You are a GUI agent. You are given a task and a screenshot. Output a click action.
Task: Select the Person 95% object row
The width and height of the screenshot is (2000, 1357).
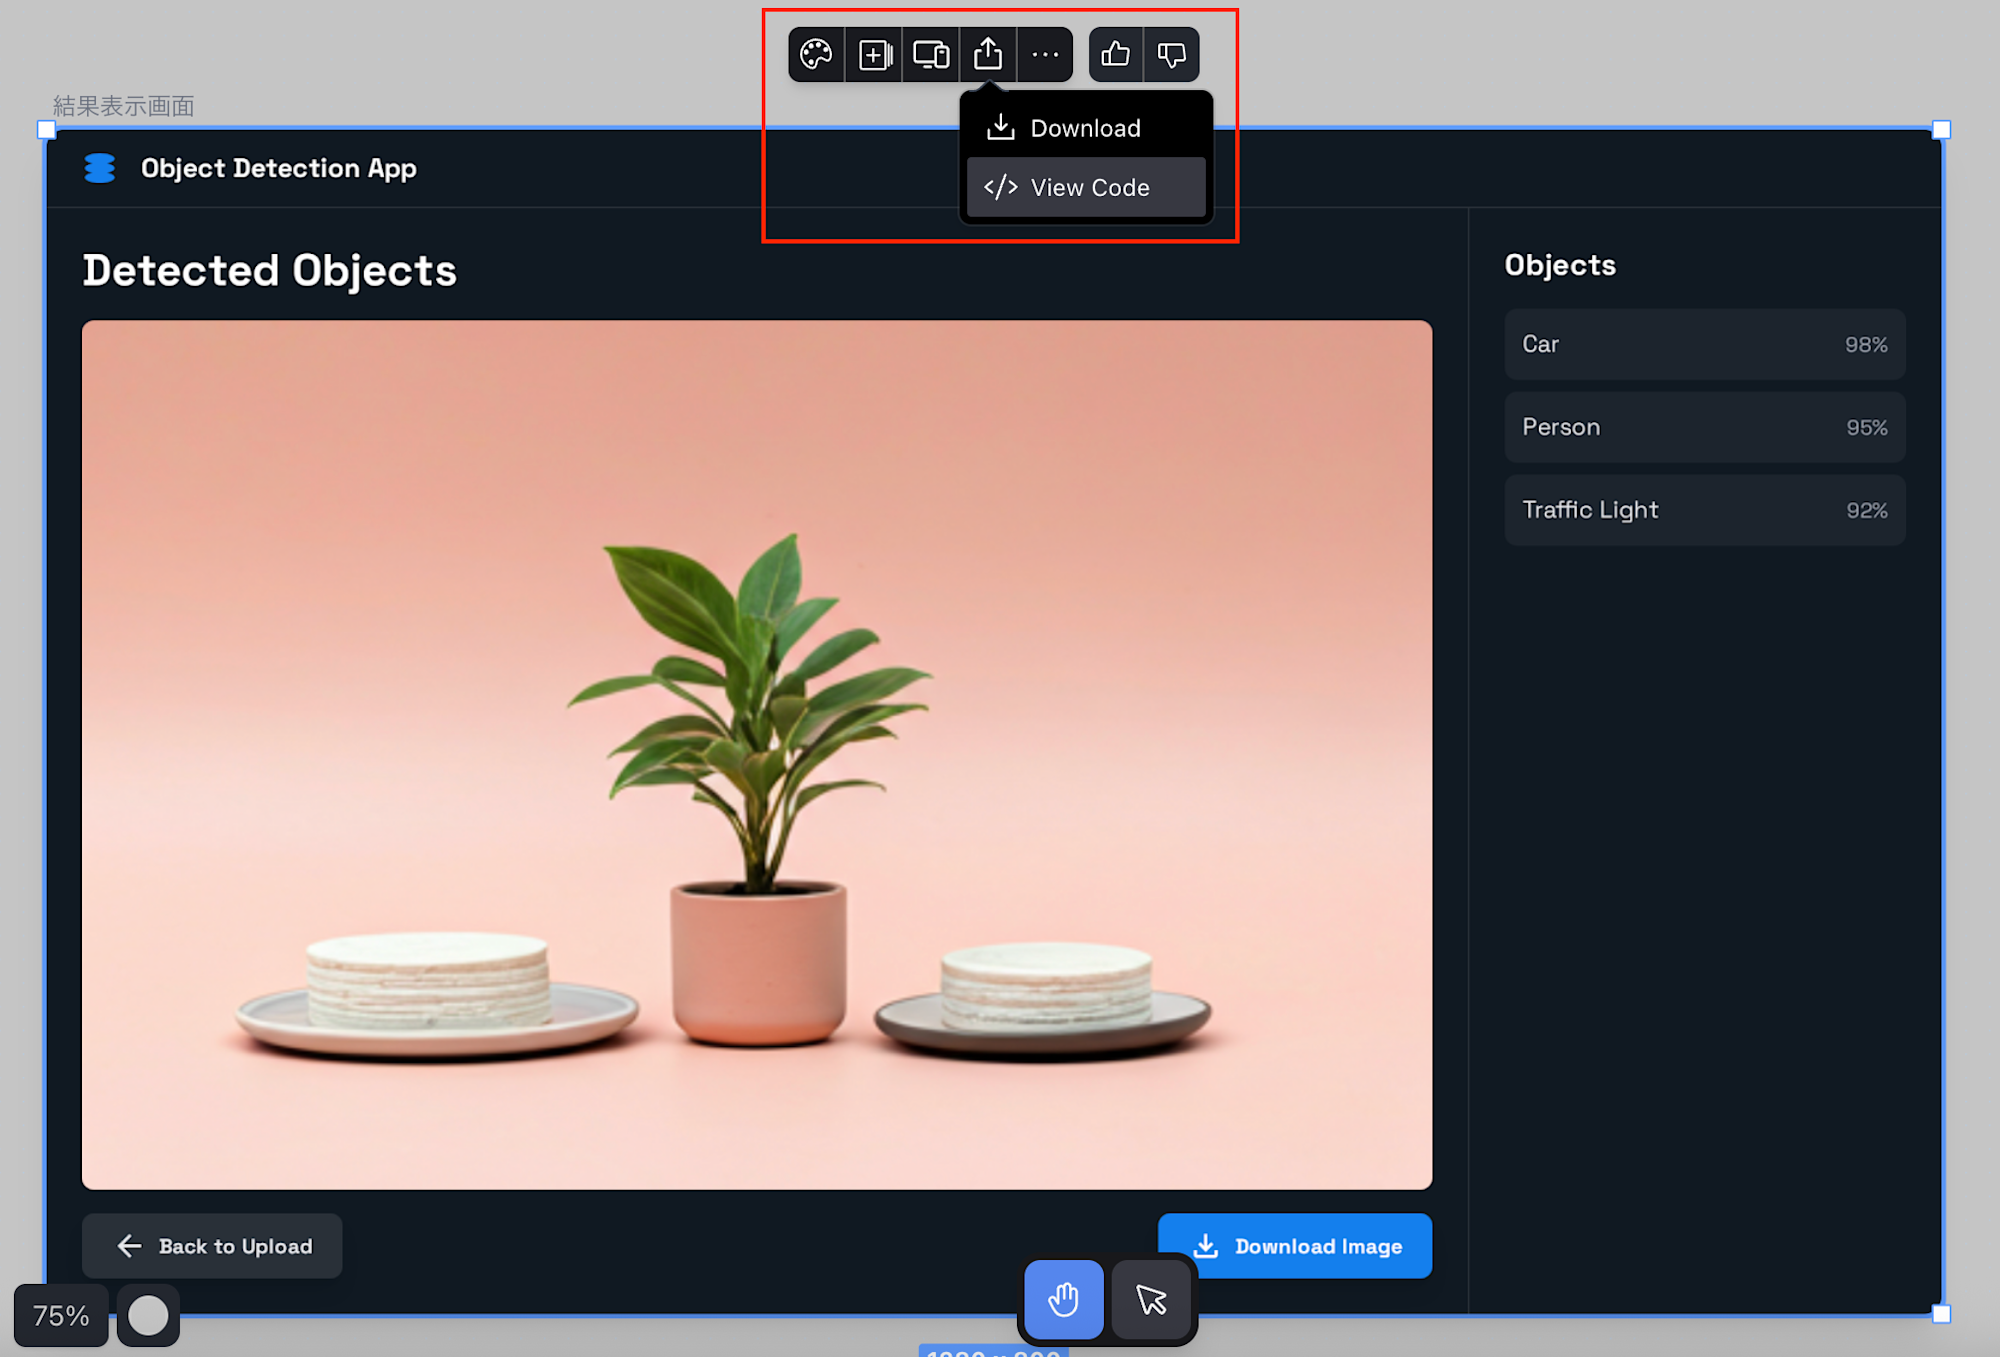click(1704, 427)
